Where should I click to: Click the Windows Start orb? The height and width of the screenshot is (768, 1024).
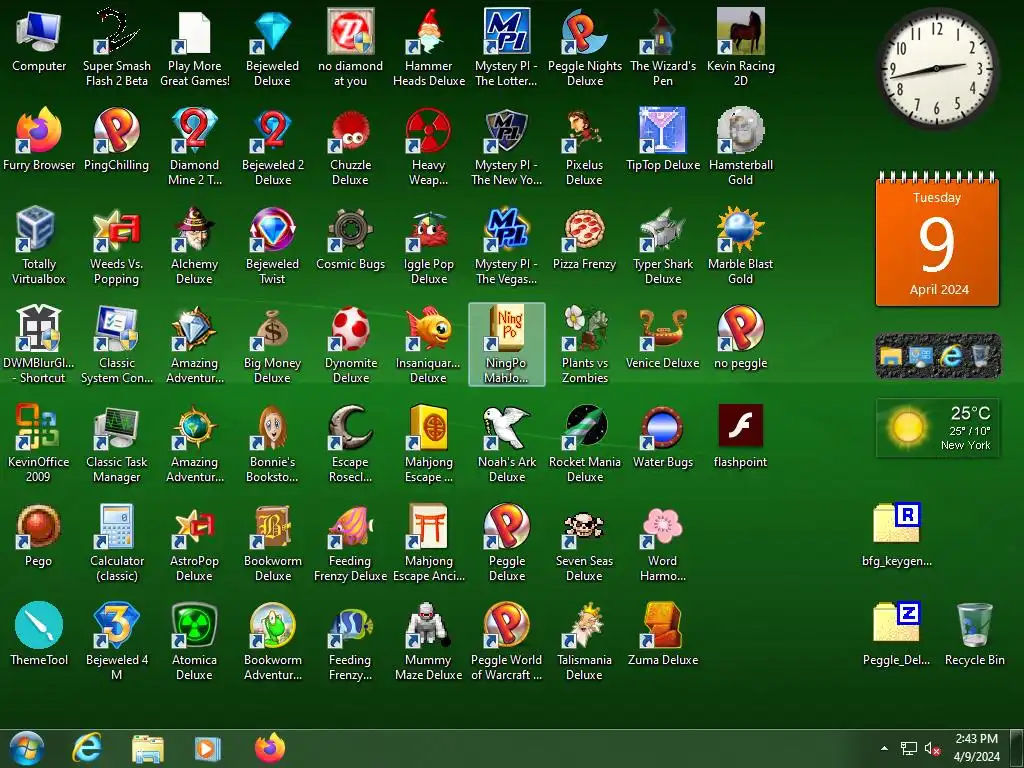pos(27,748)
